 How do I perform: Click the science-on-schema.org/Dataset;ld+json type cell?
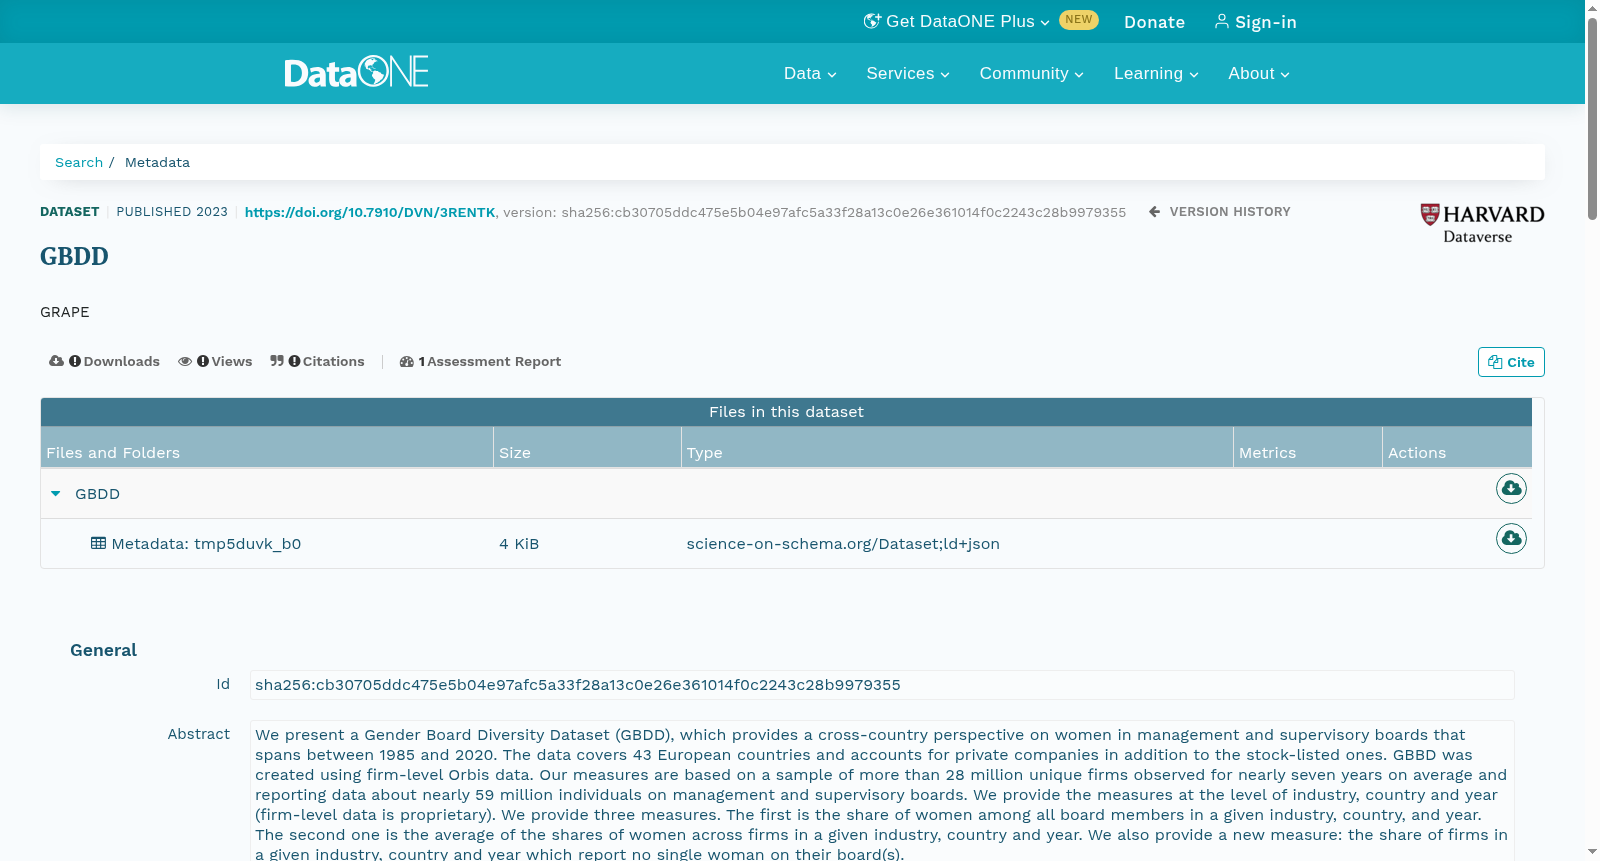click(843, 544)
